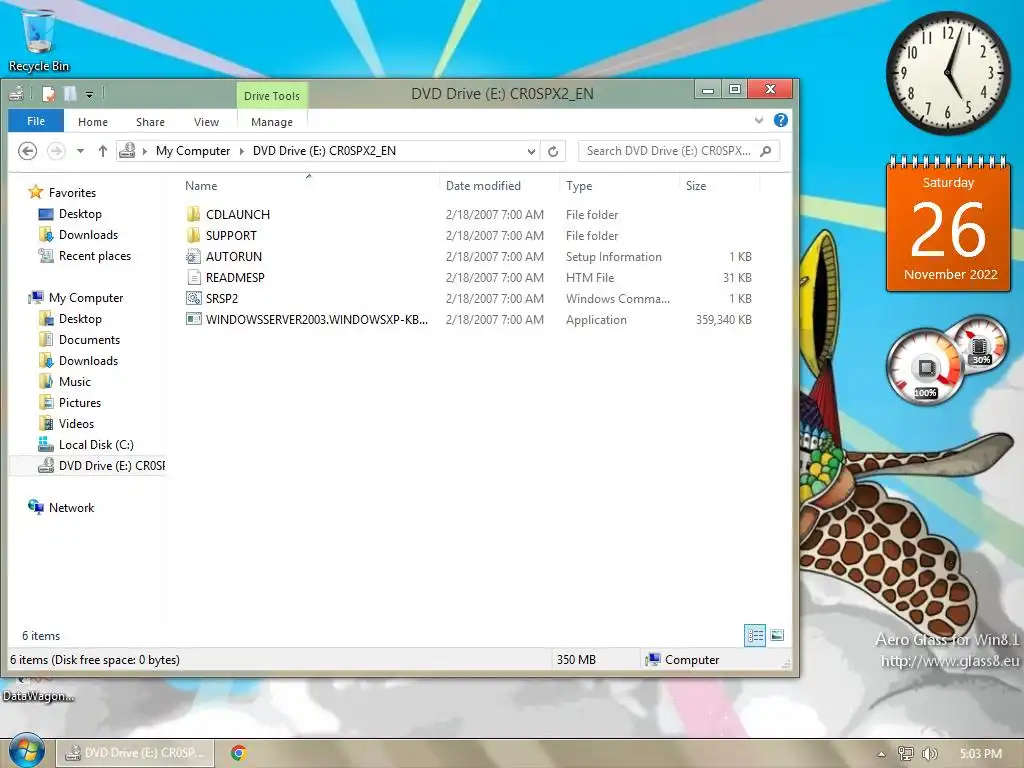
Task: Click the search magnifier icon
Action: [x=766, y=151]
